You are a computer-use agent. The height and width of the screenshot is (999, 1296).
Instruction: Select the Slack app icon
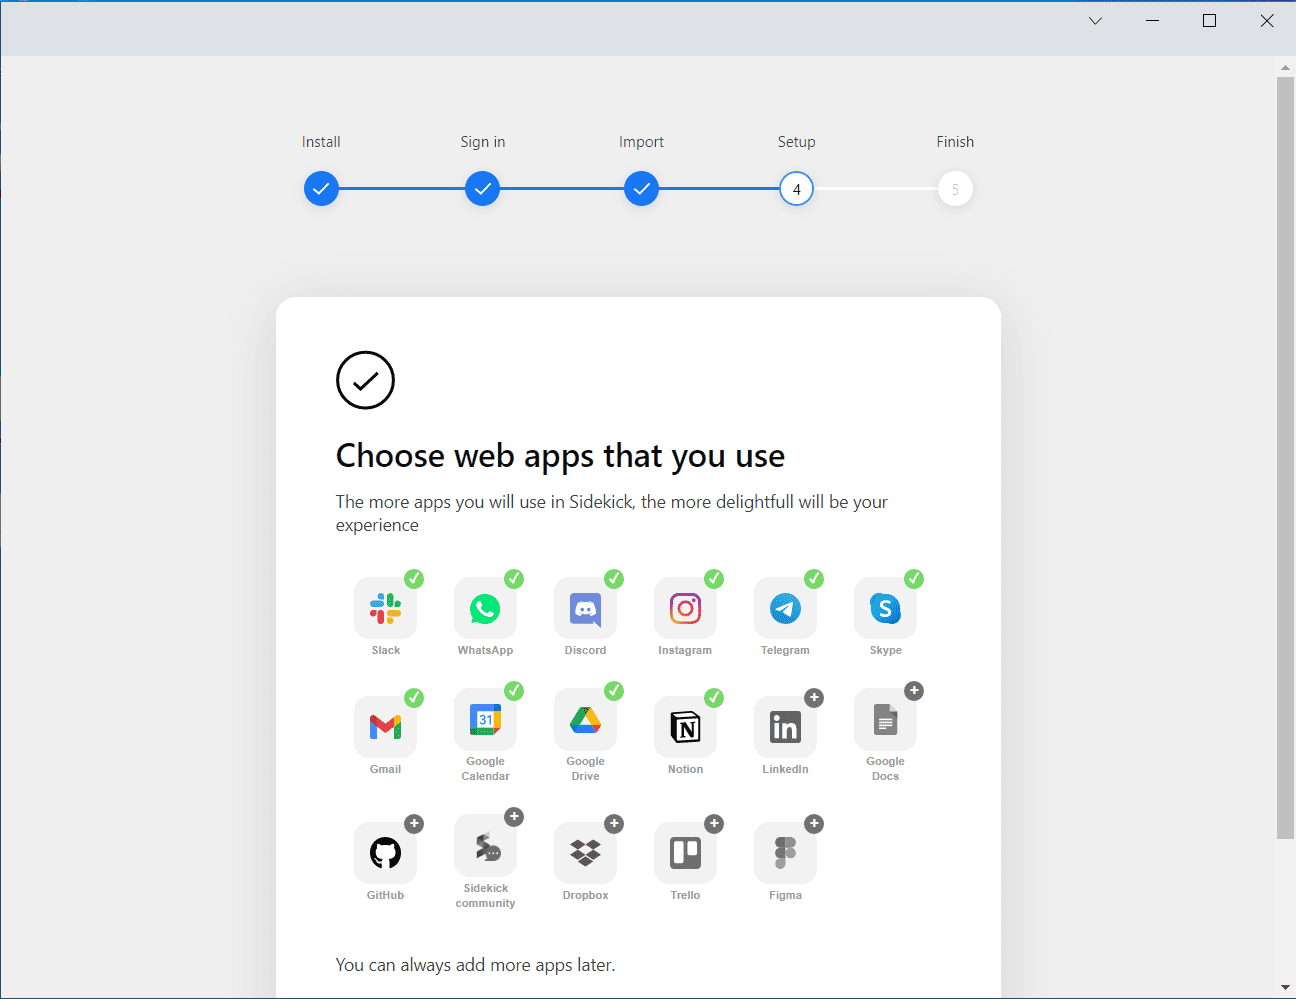385,608
